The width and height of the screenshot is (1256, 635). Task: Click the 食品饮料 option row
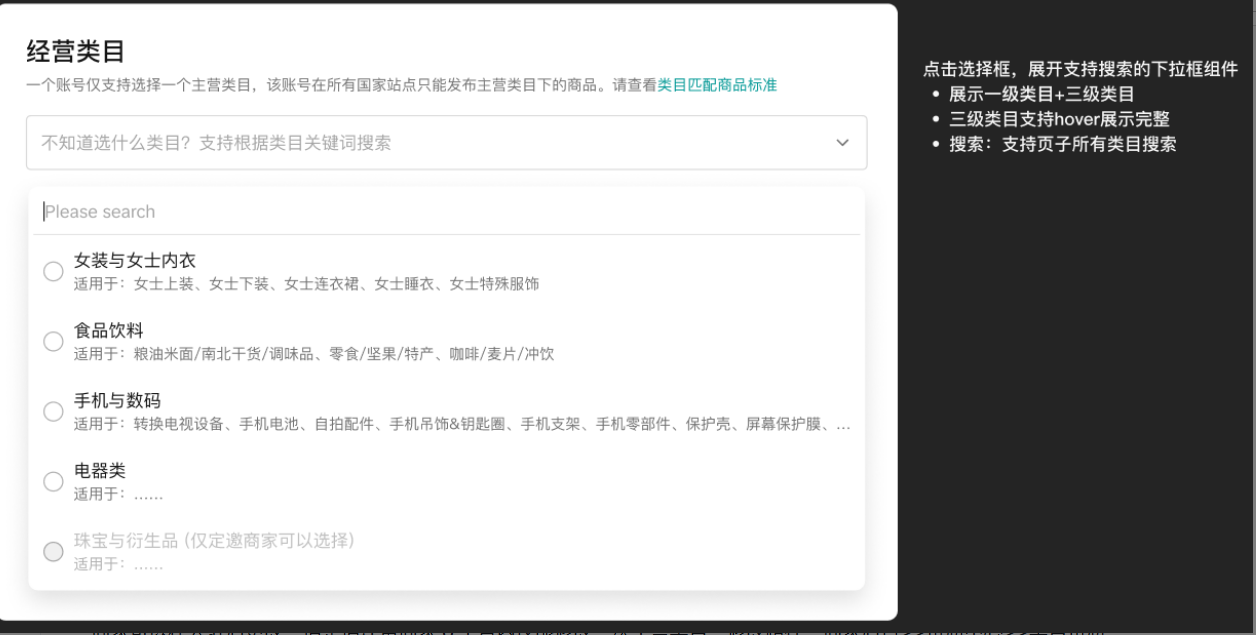click(108, 330)
